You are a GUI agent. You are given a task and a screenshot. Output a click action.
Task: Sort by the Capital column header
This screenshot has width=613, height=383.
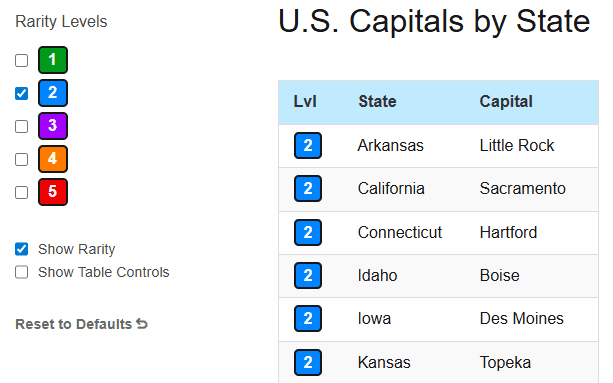(x=506, y=102)
